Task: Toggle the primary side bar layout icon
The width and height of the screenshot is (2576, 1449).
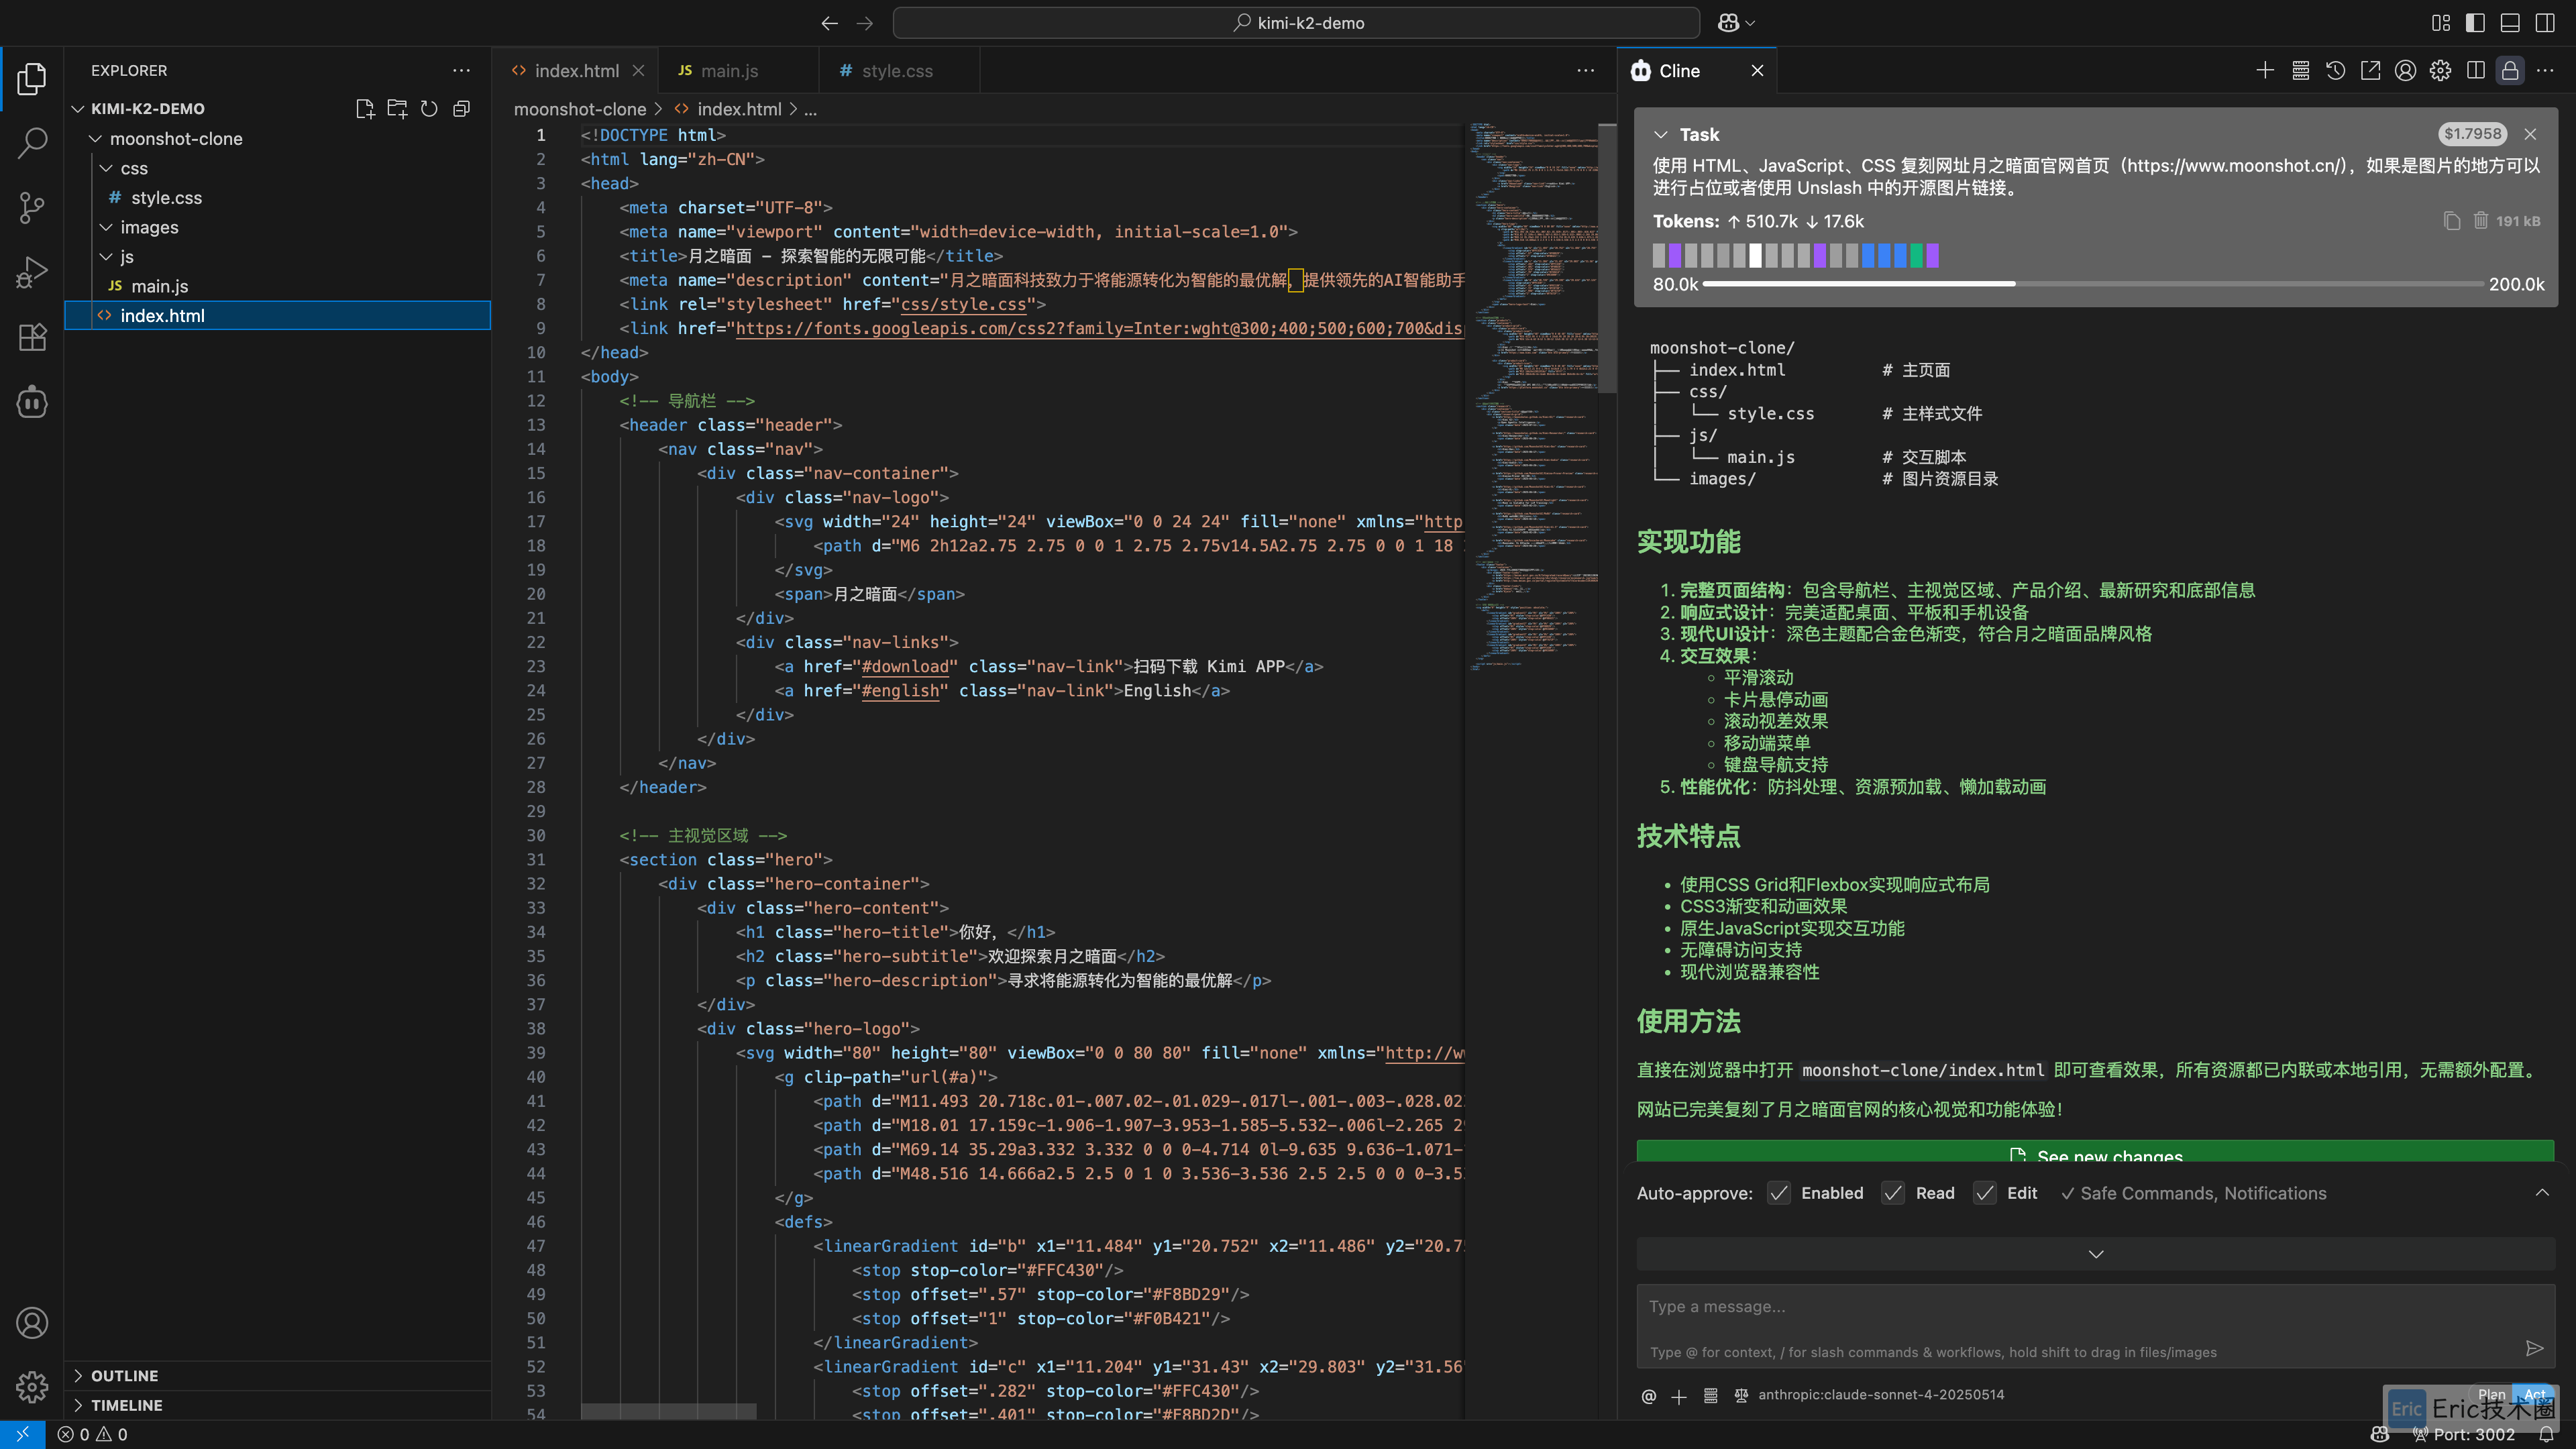Action: tap(2475, 22)
